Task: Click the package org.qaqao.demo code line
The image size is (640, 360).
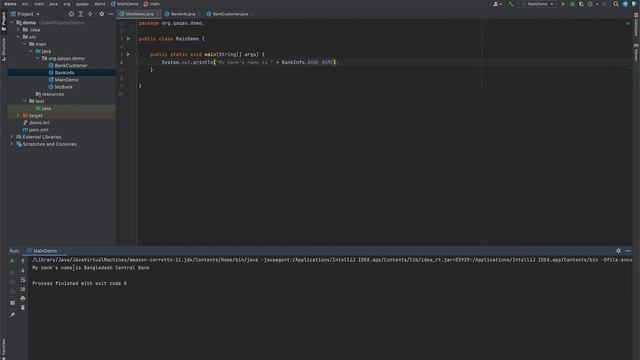Action: tap(171, 23)
